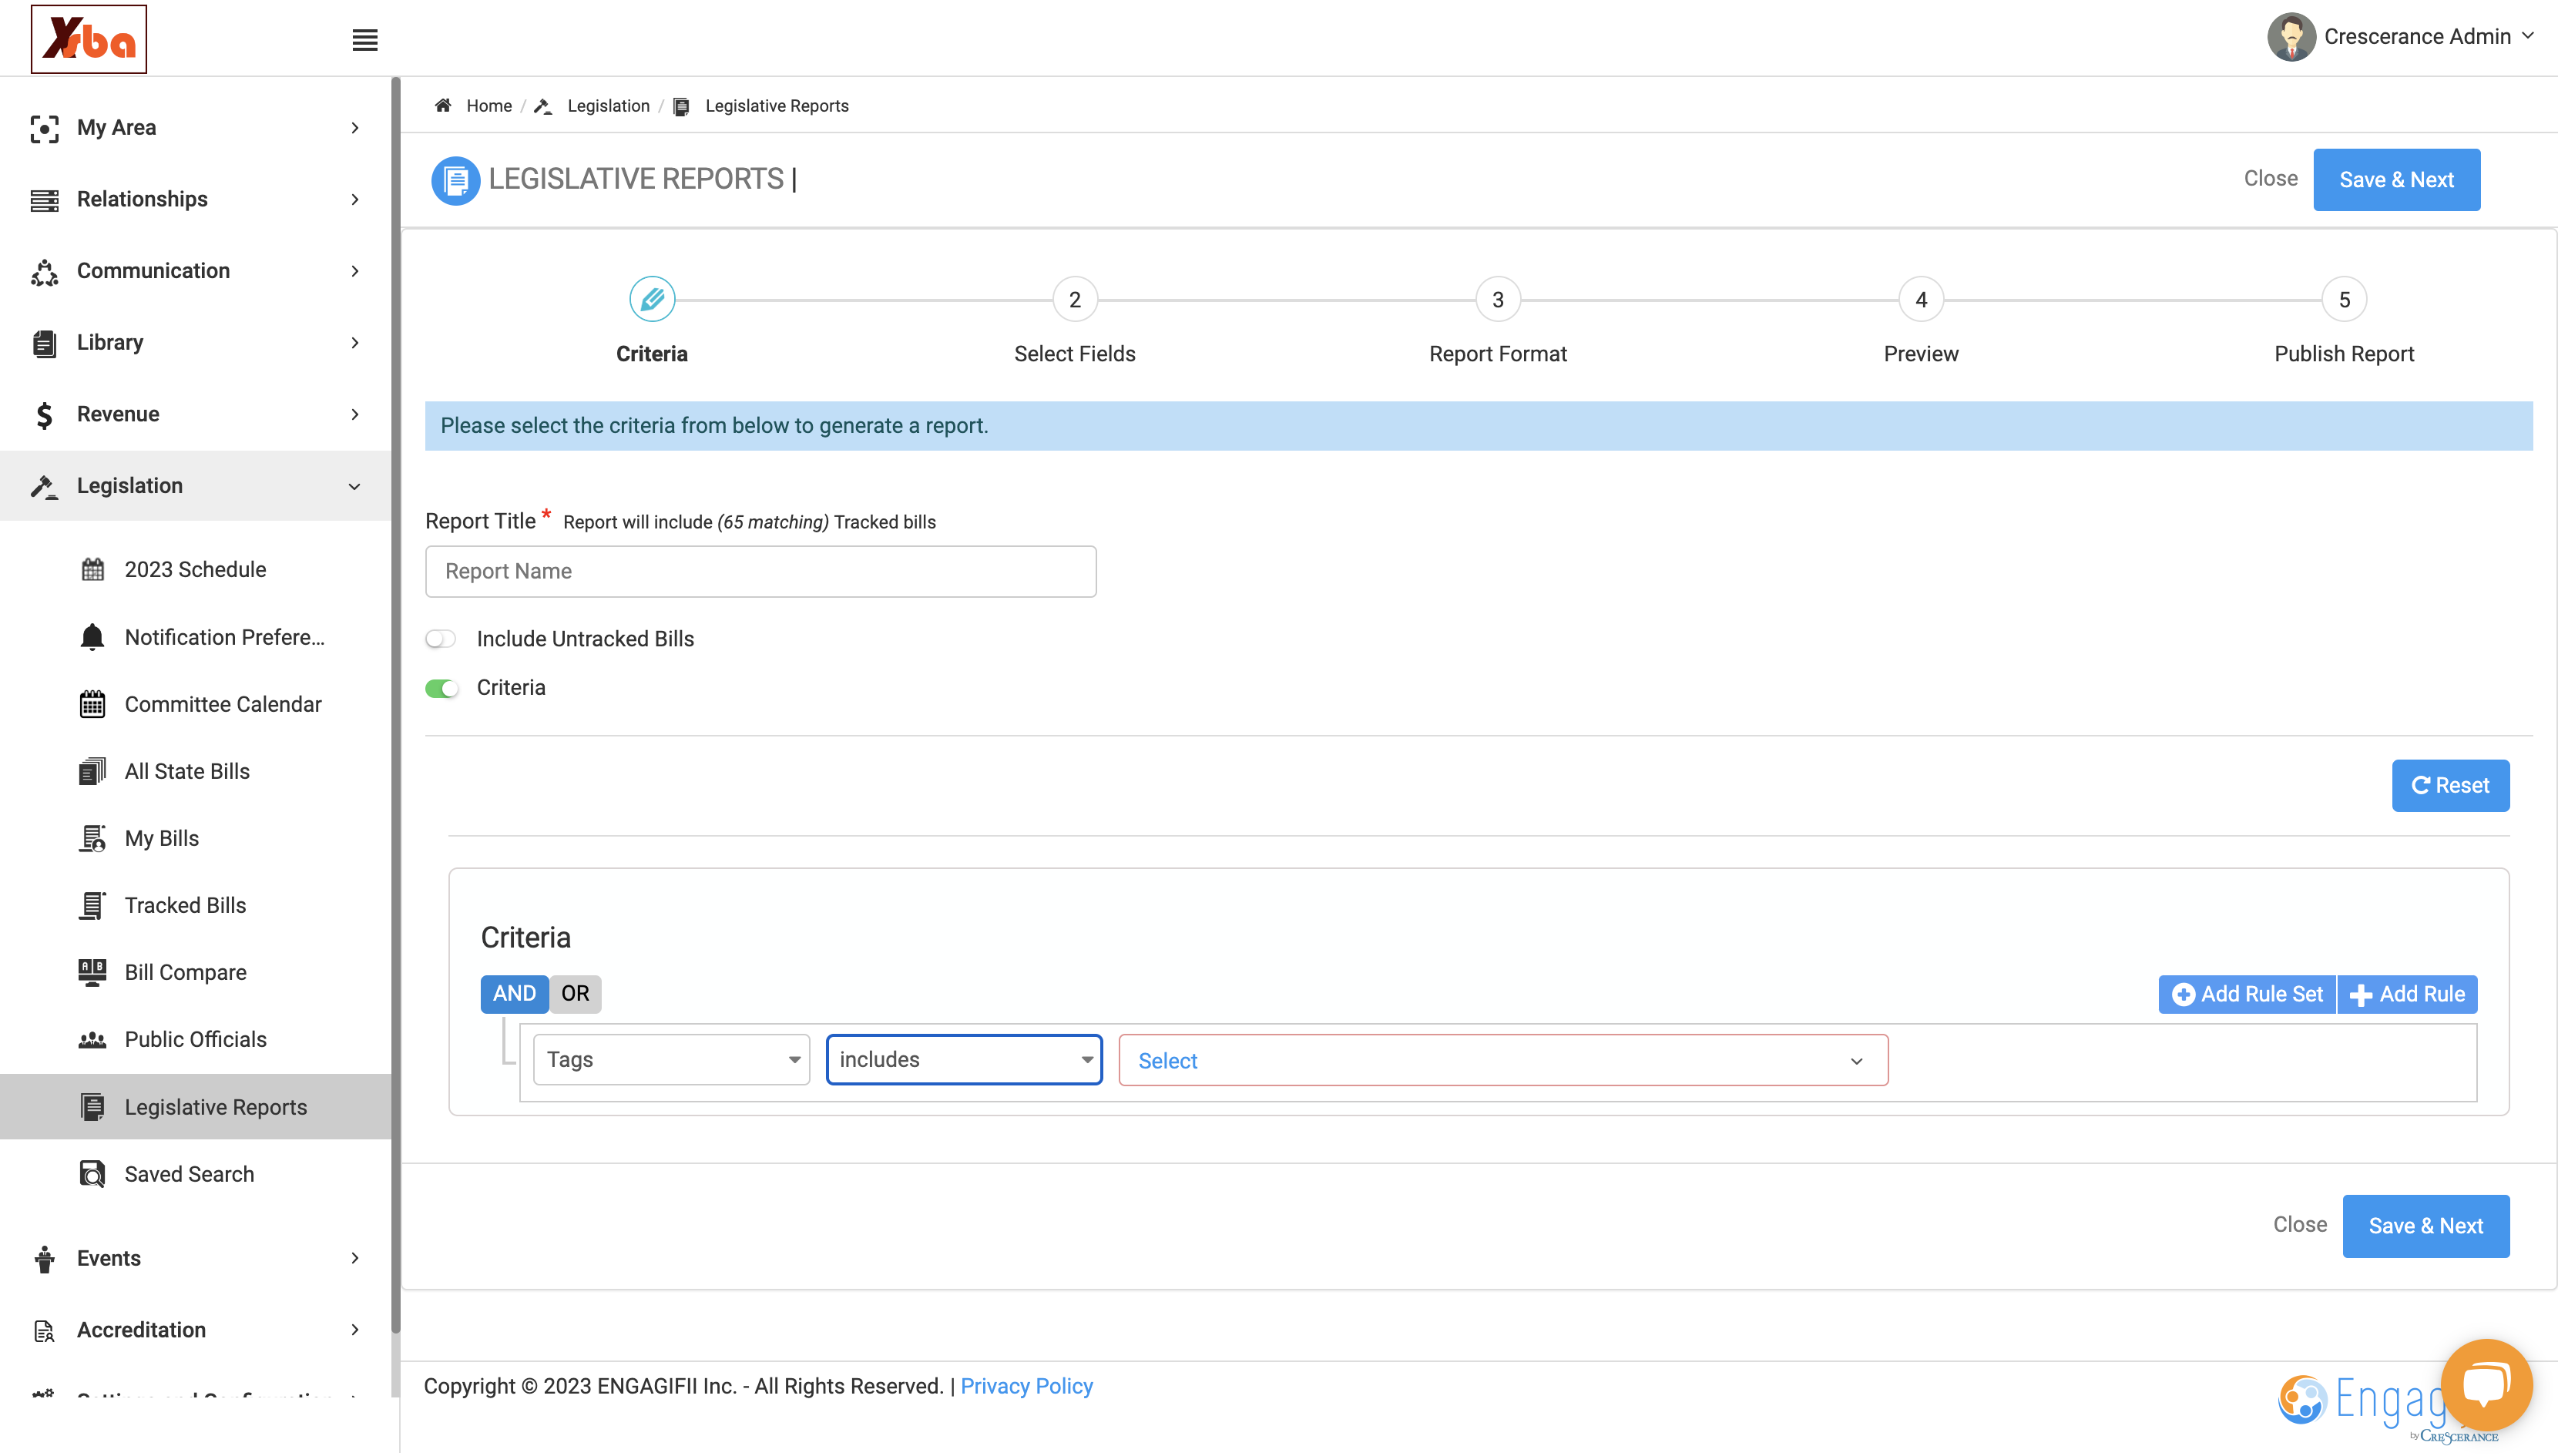This screenshot has width=2558, height=1456.
Task: Open the Privacy Policy link
Action: click(x=1026, y=1386)
